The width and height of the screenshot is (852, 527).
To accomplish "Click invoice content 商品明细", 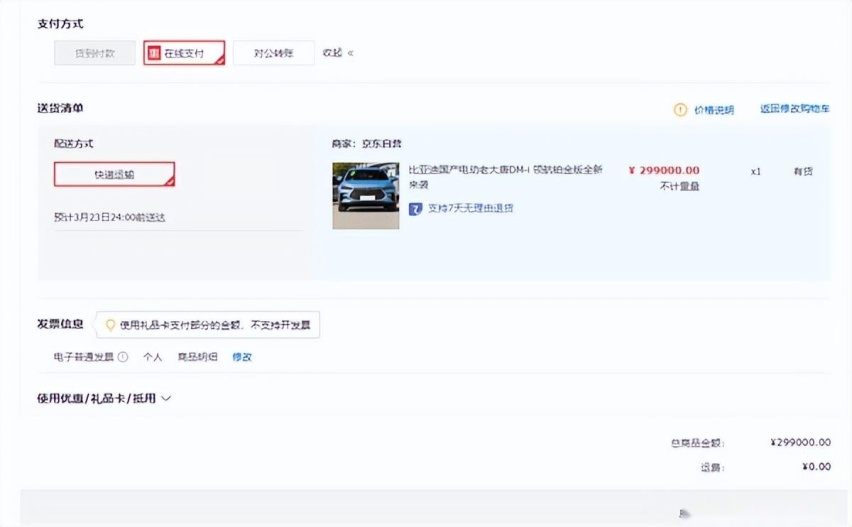I will [x=197, y=357].
